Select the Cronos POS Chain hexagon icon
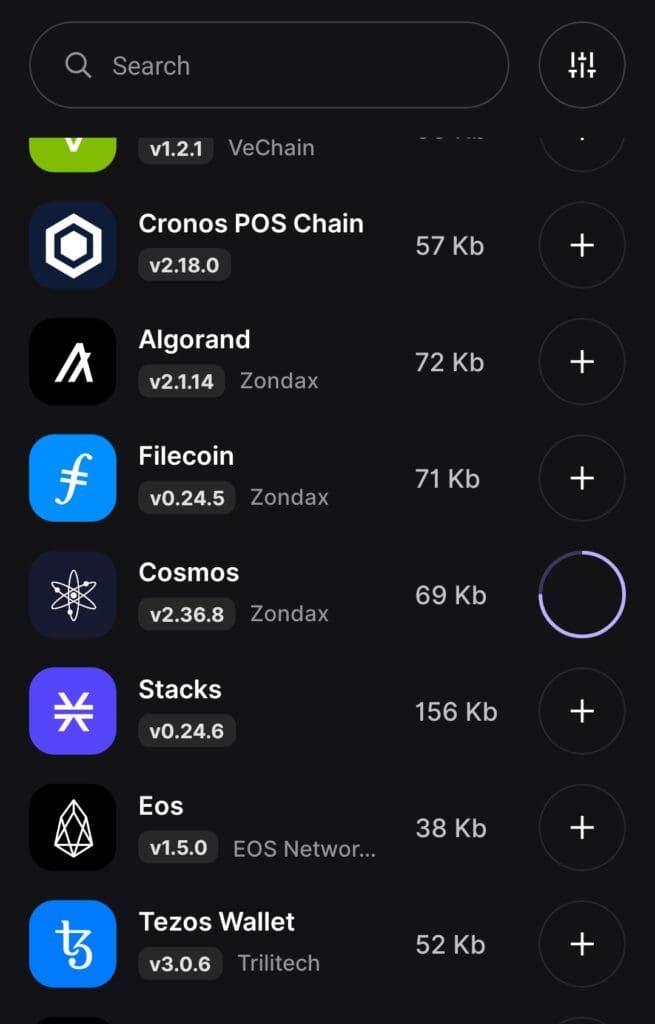The image size is (655, 1024). [73, 245]
